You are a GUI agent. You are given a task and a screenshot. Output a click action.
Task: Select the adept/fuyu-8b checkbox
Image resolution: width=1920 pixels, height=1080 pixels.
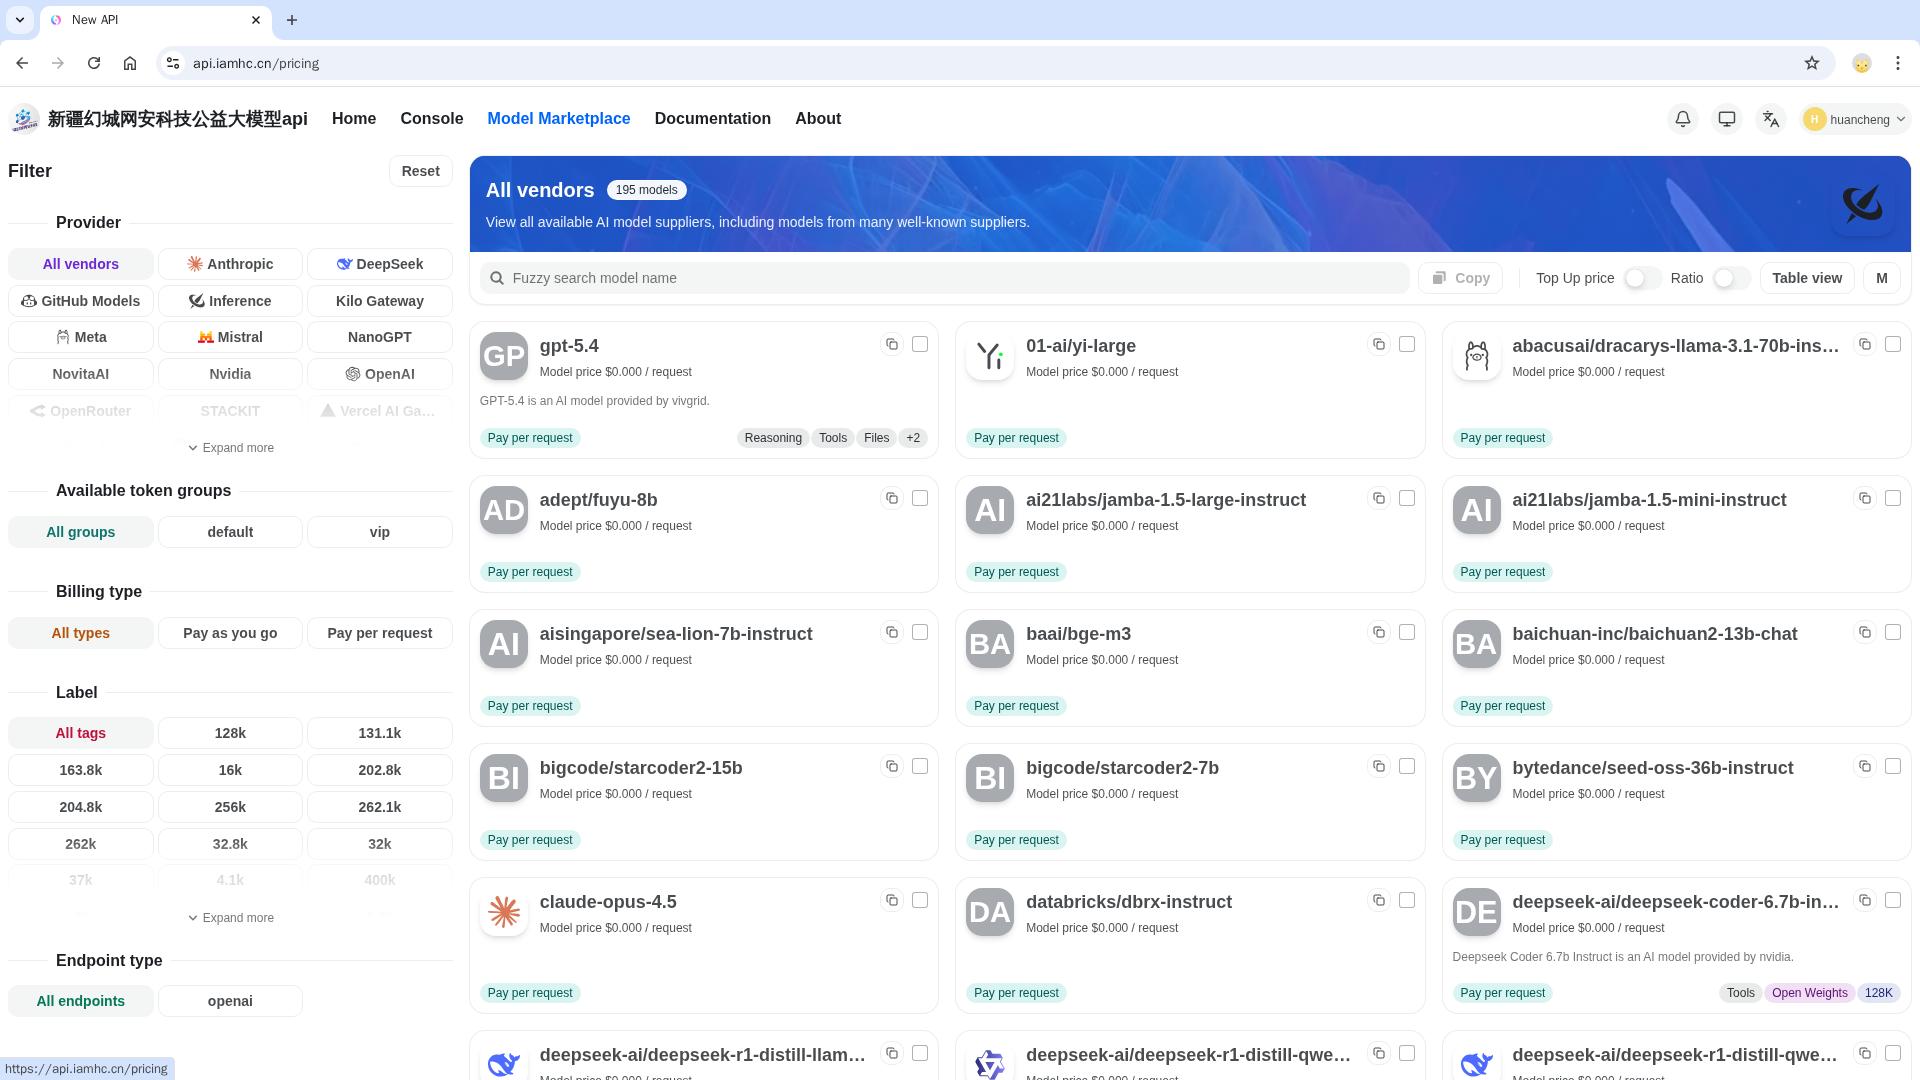920,498
